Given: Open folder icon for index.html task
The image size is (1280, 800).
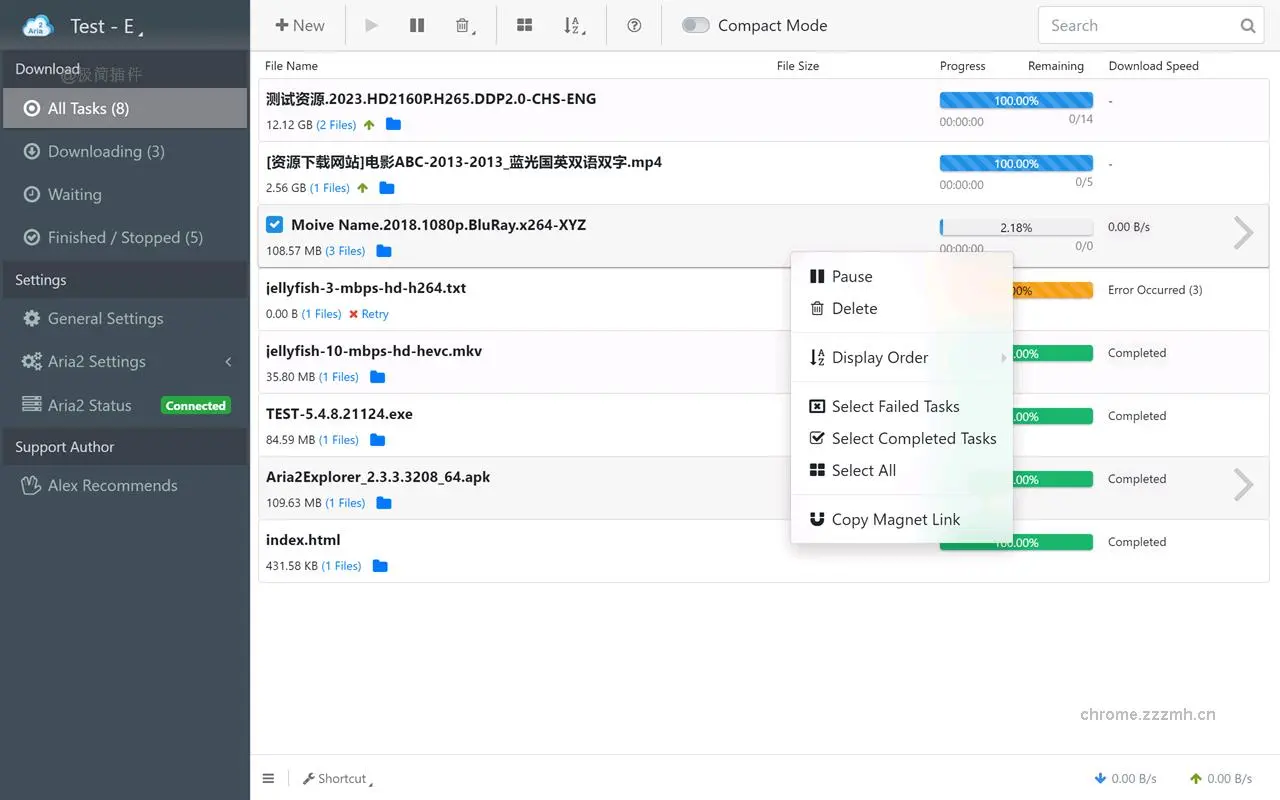Looking at the screenshot, I should [380, 566].
